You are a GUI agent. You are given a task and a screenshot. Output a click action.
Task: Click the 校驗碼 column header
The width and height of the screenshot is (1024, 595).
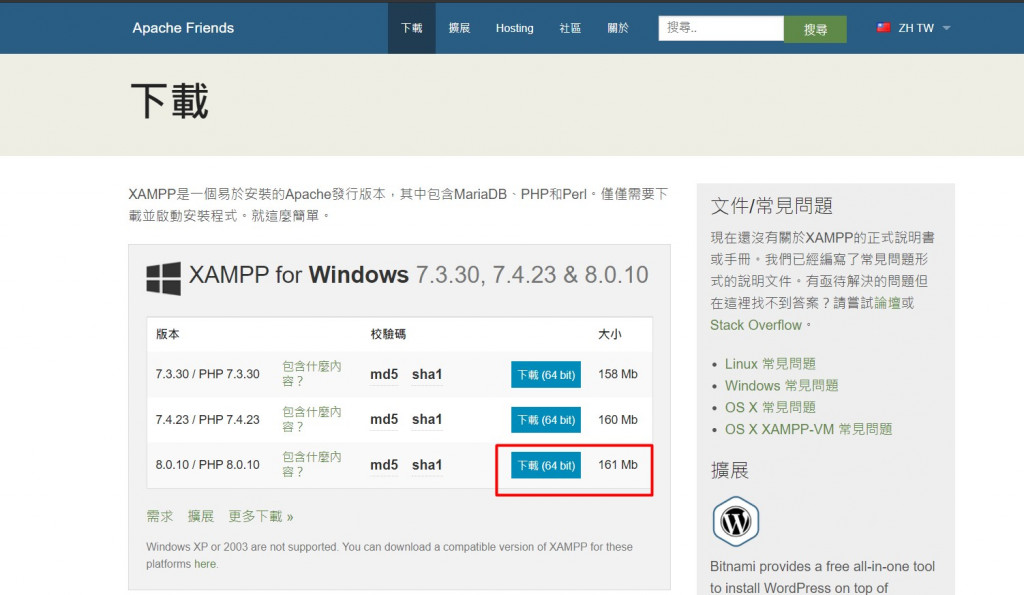tap(388, 334)
